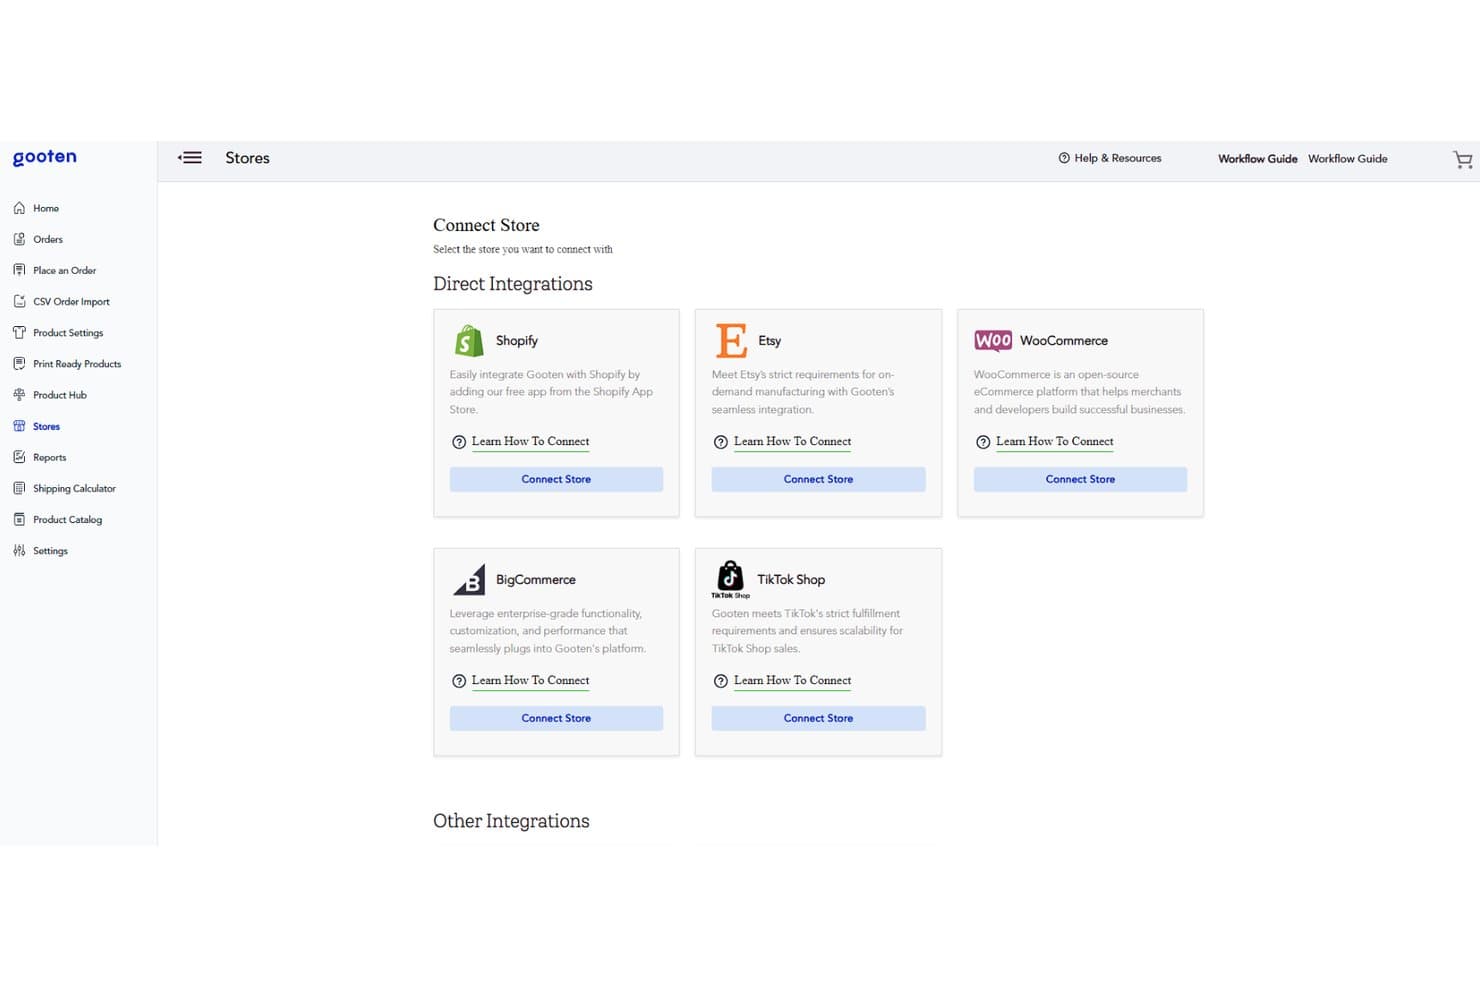Open Shipping Calculator
The height and width of the screenshot is (987, 1480).
click(75, 489)
